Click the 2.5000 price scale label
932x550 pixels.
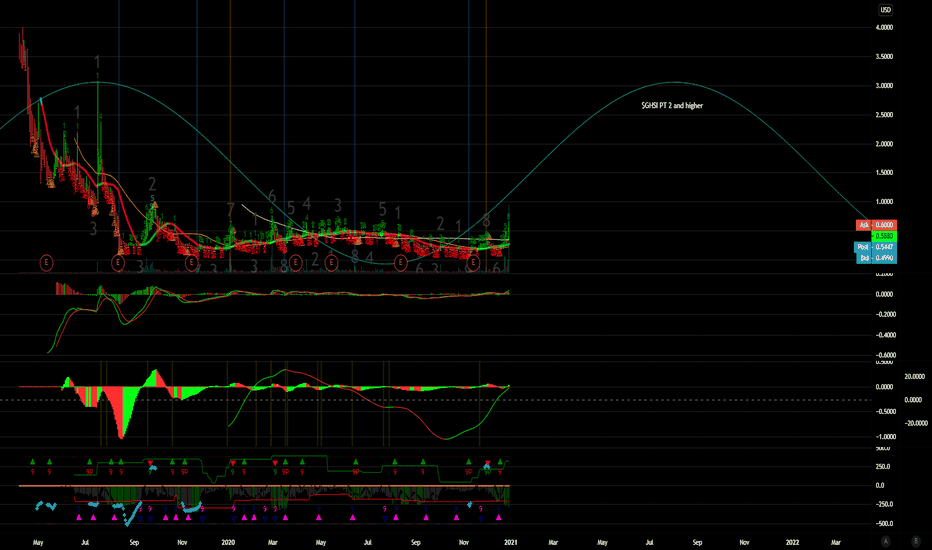884,115
